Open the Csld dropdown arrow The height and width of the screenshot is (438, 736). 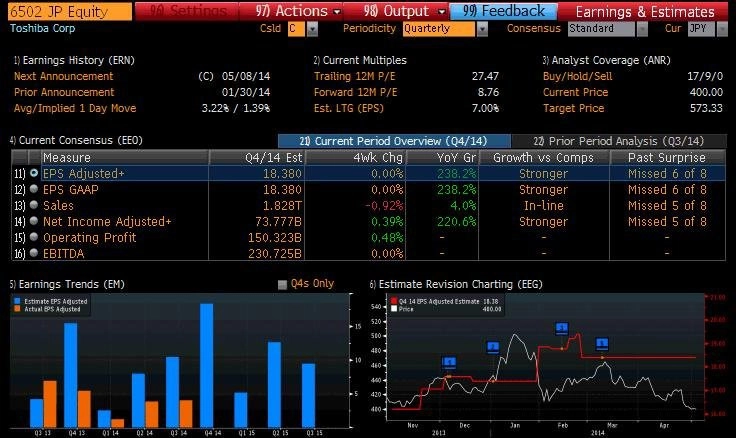coord(312,29)
